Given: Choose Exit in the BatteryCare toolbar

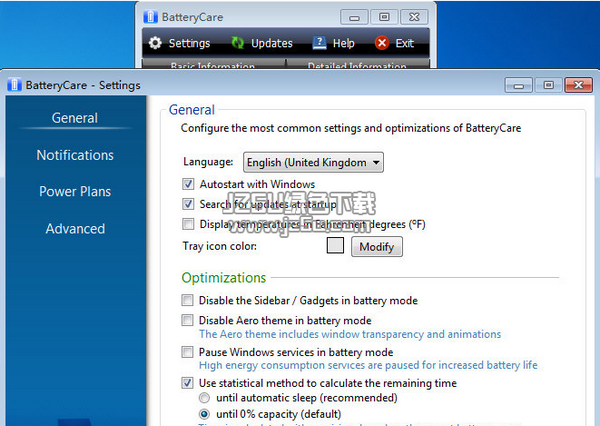Looking at the screenshot, I should point(395,43).
